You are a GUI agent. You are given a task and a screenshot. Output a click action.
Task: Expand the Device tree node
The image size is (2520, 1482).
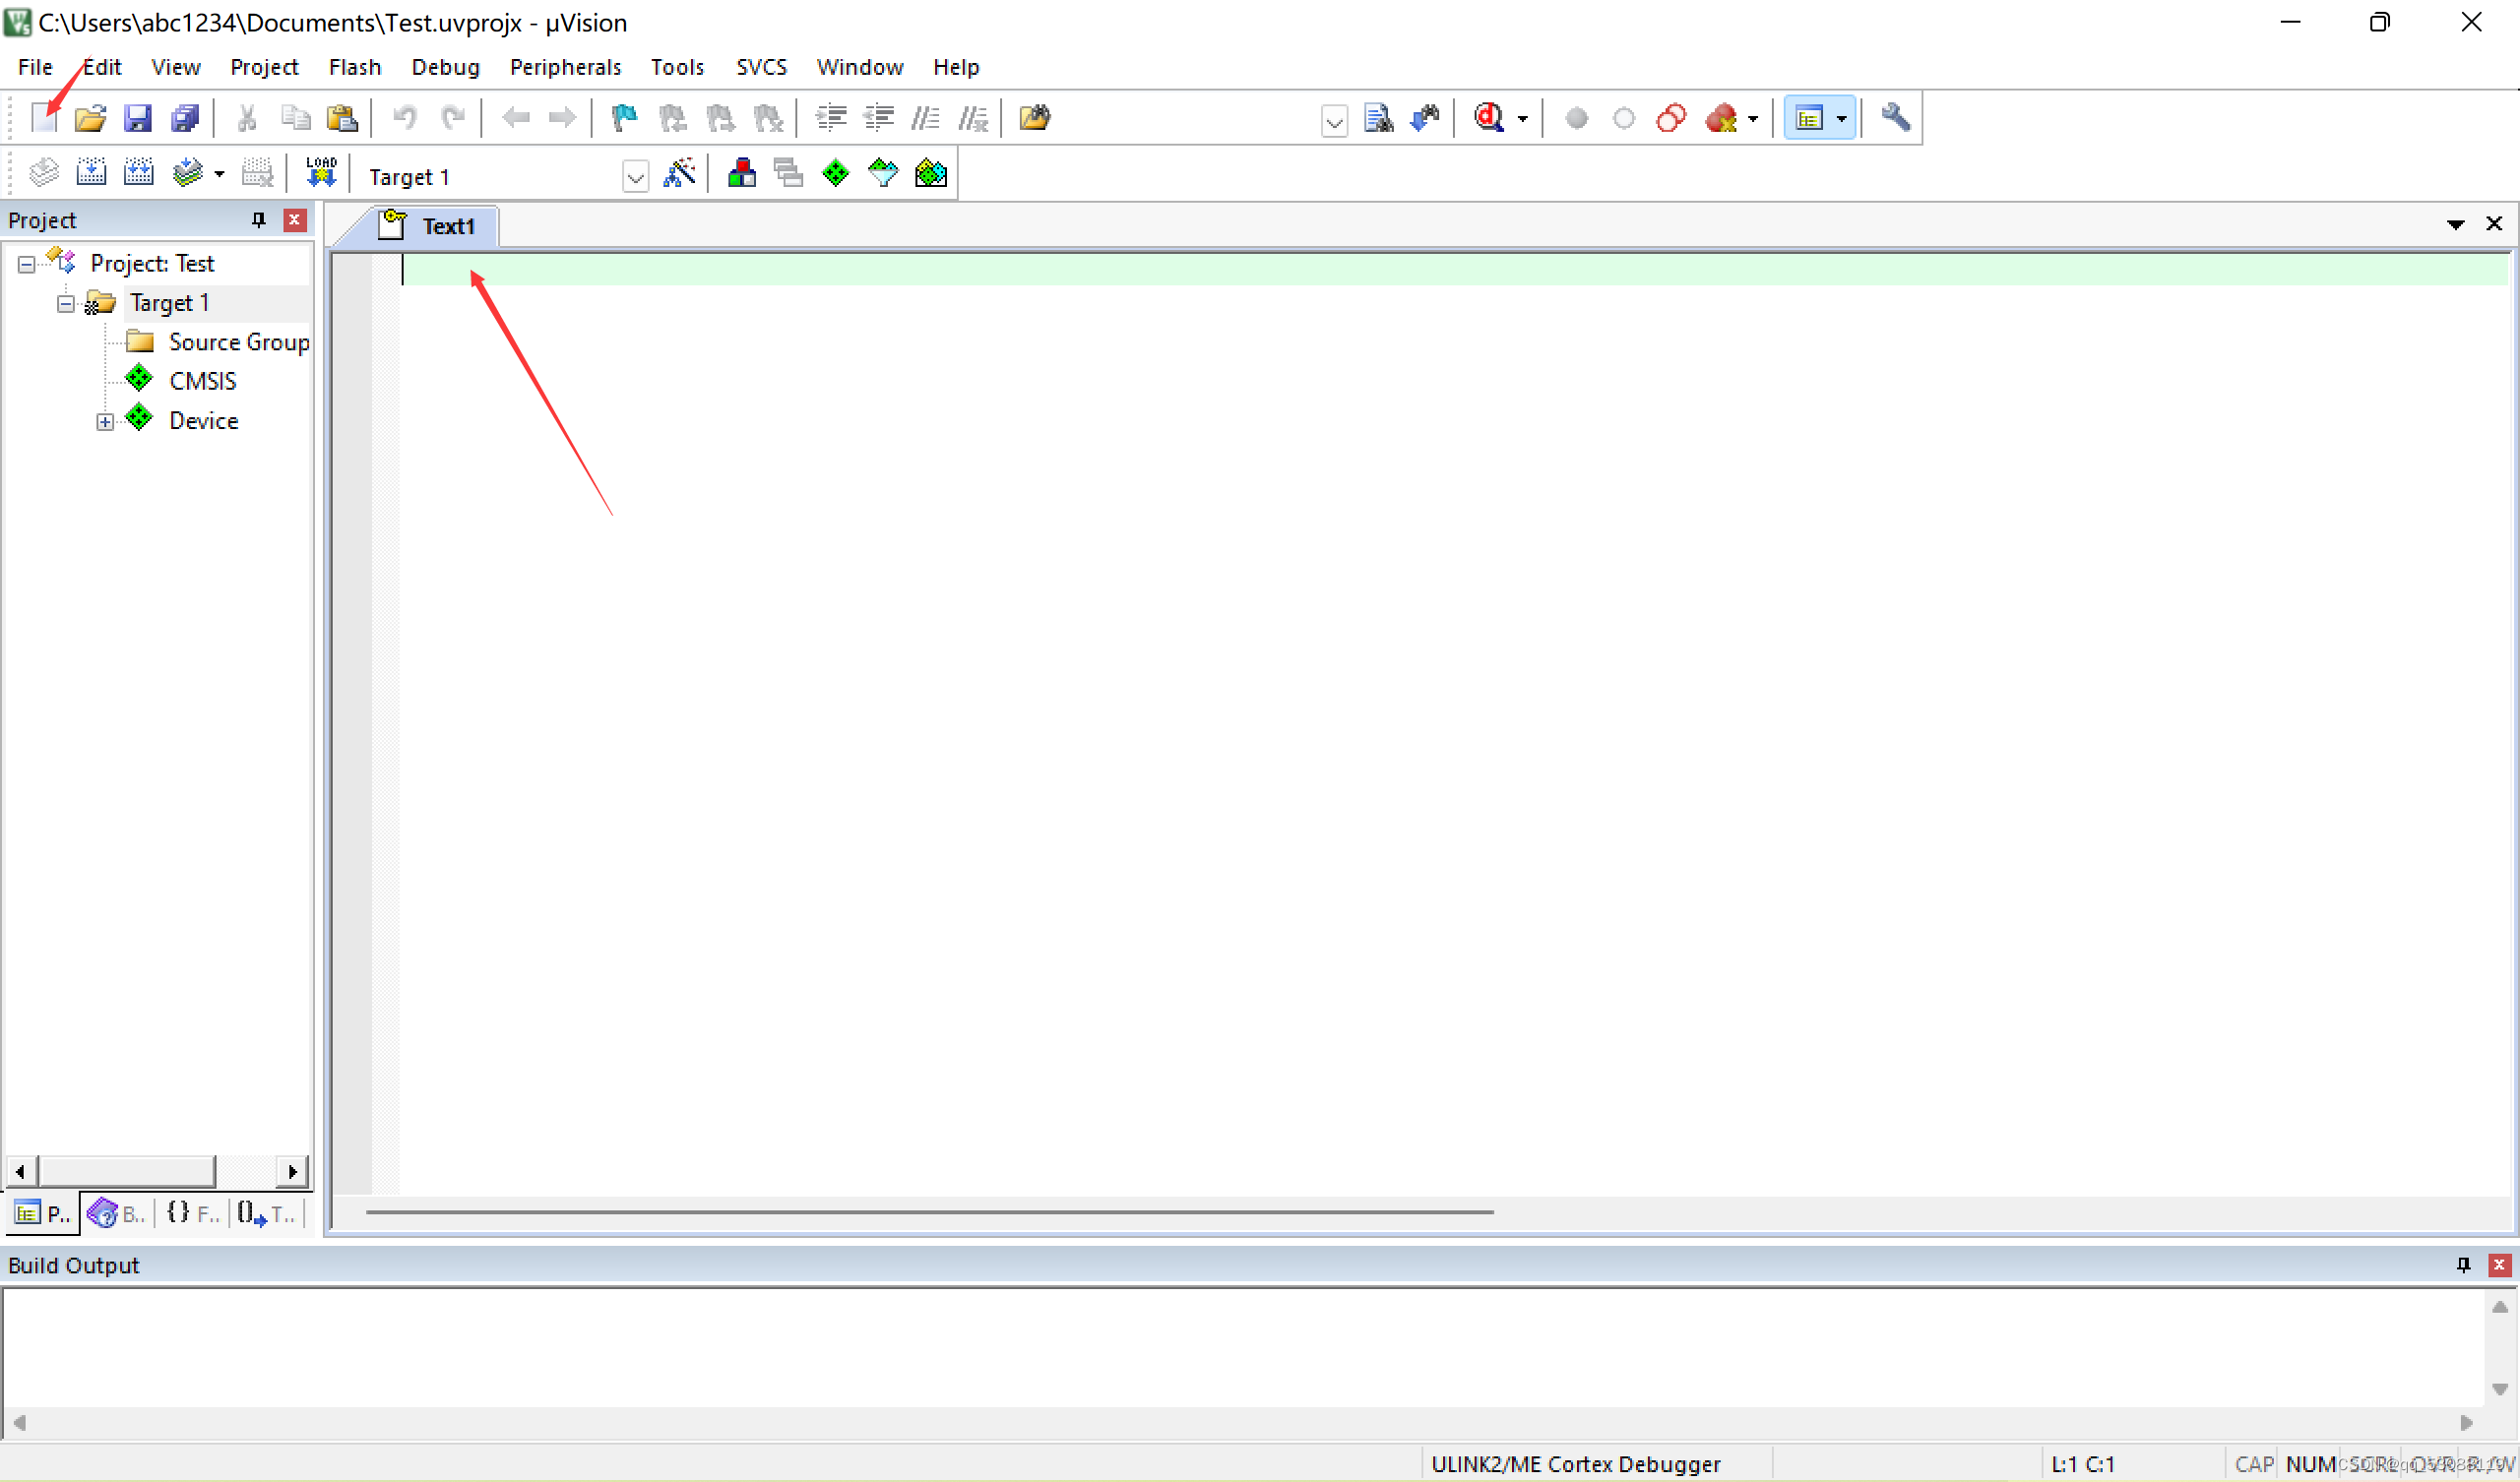coord(105,422)
